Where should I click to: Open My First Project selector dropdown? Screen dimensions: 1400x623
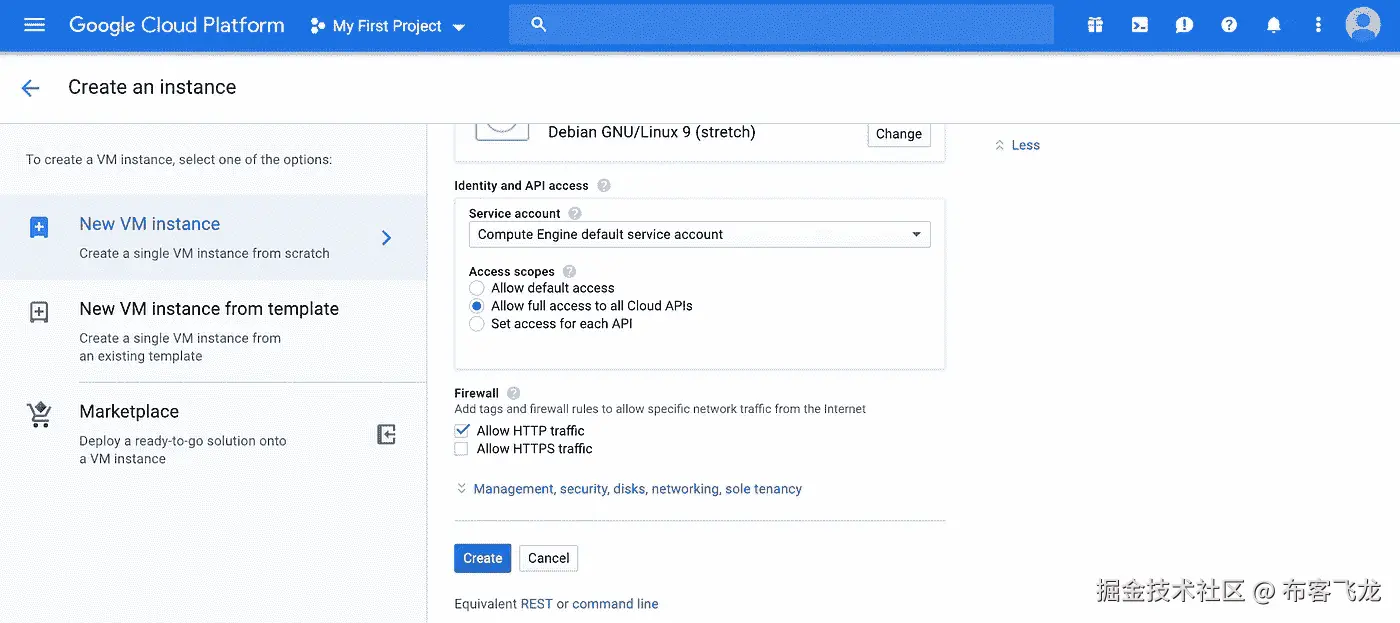[388, 26]
